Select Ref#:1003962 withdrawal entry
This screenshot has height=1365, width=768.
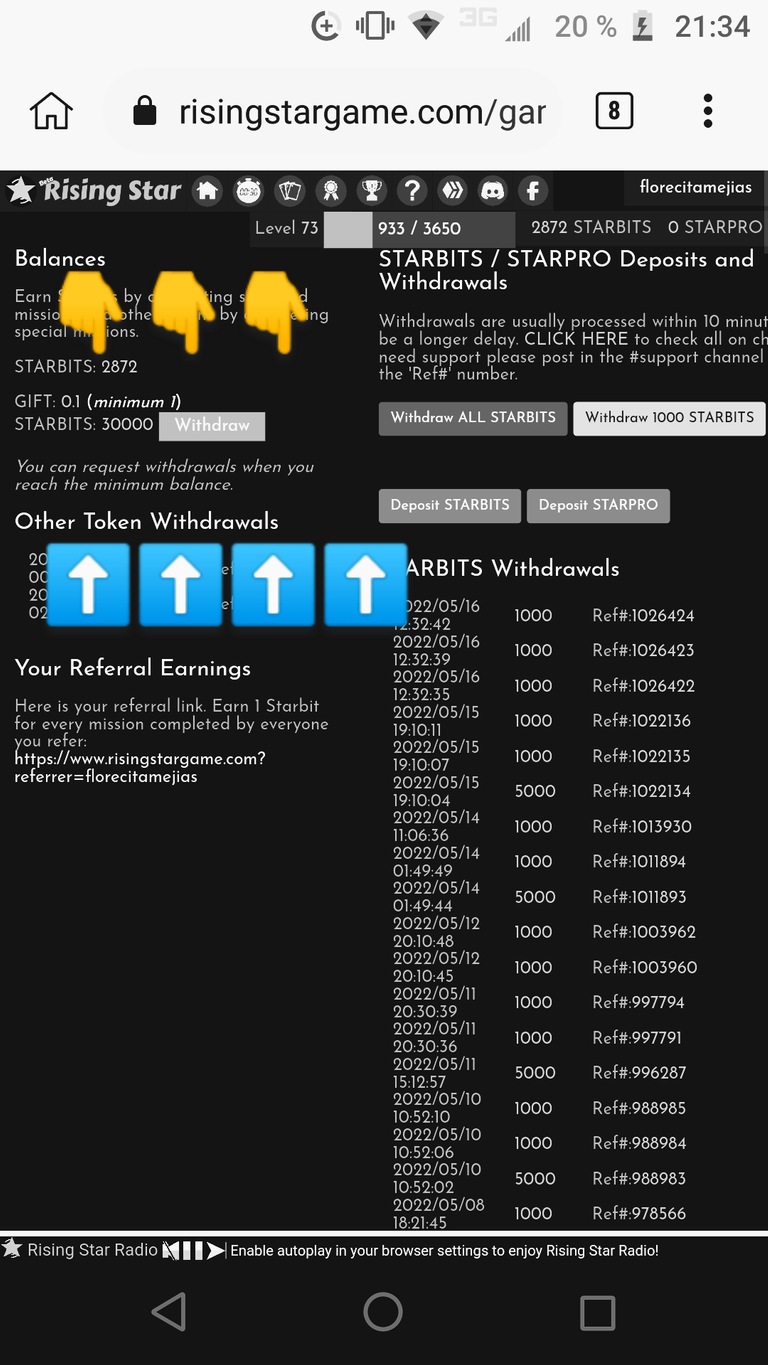coord(644,932)
